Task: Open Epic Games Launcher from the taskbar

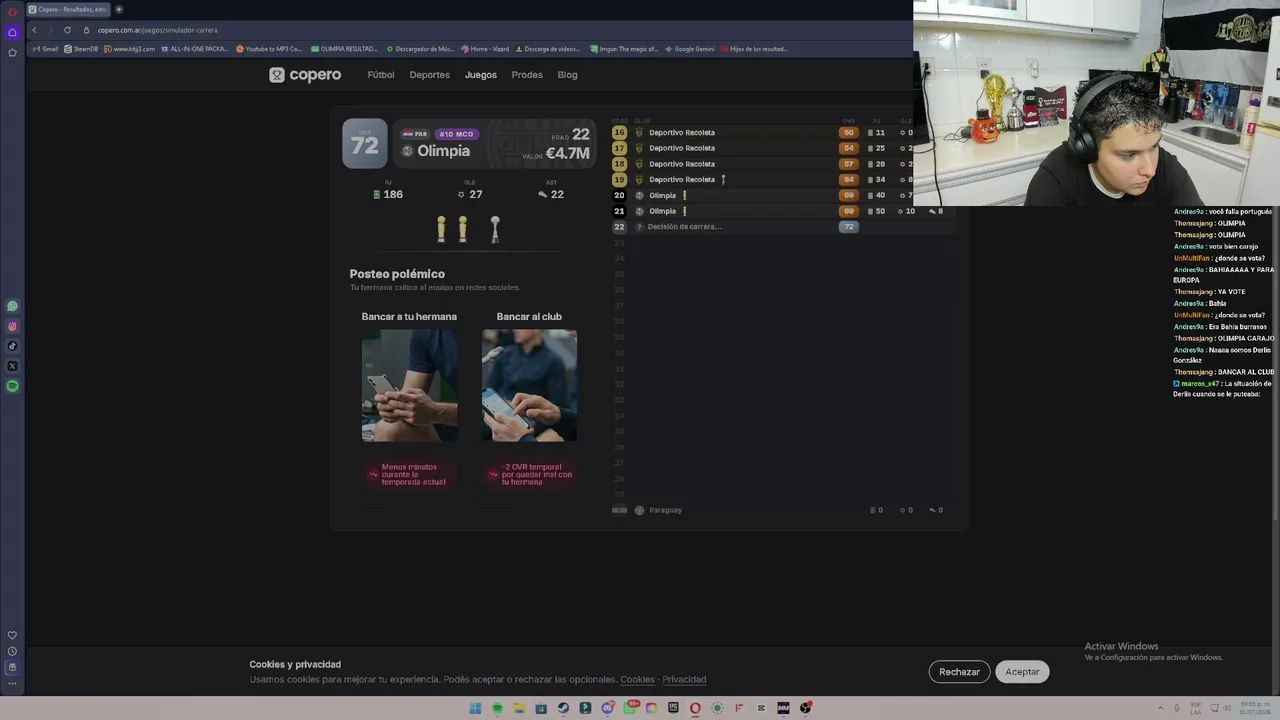Action: [673, 708]
